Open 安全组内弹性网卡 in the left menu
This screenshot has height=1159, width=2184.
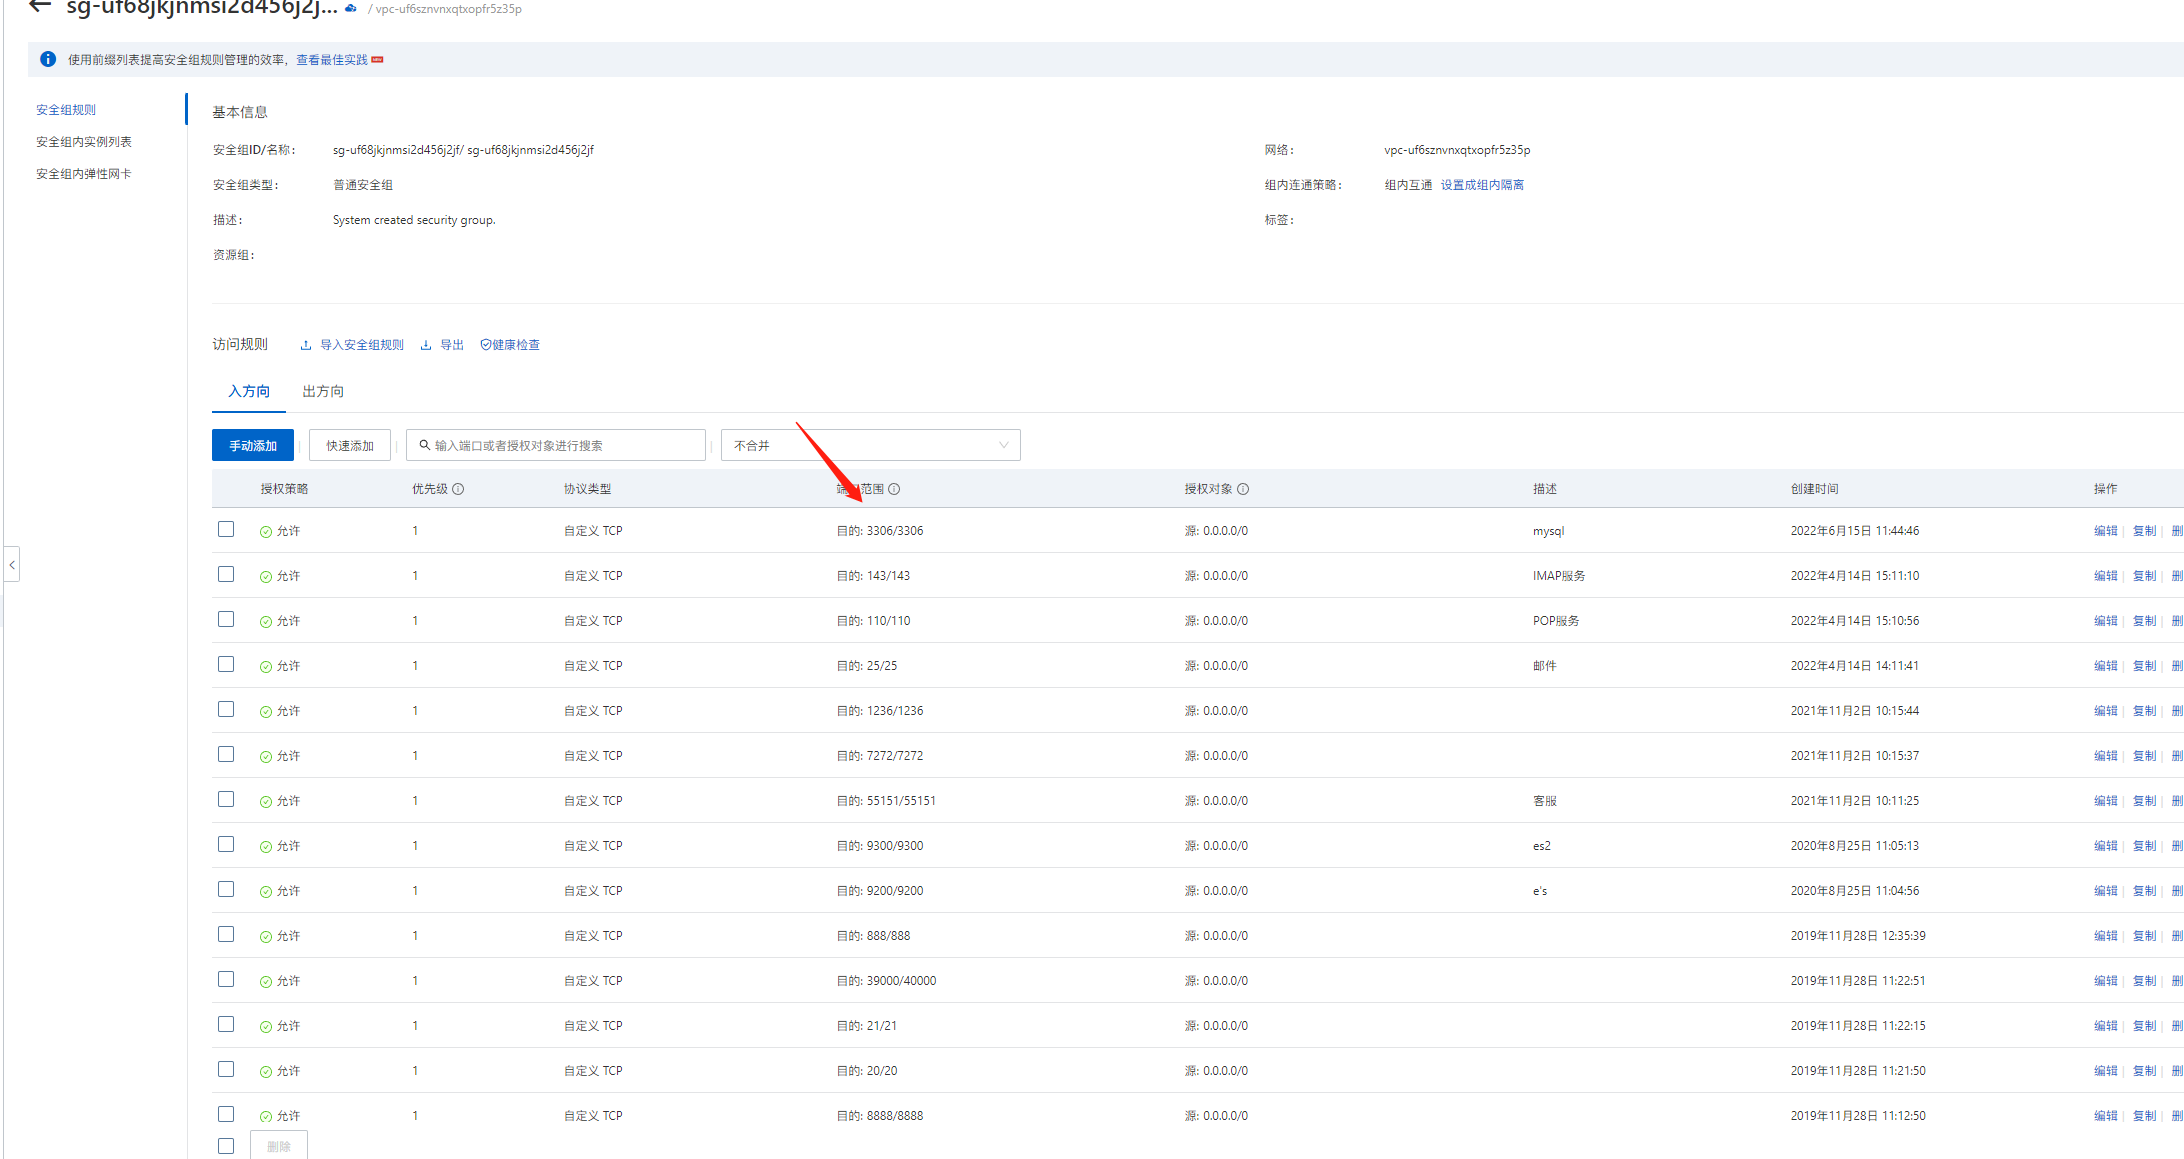tap(84, 174)
